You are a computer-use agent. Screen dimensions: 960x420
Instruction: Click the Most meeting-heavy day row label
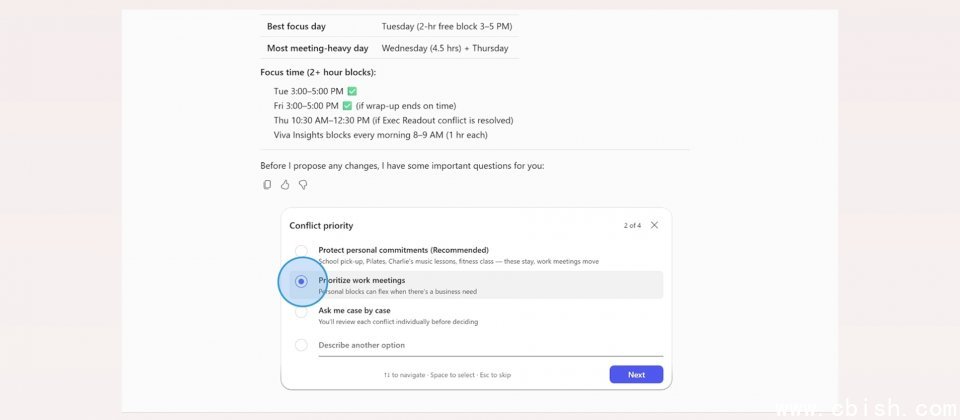click(x=317, y=48)
